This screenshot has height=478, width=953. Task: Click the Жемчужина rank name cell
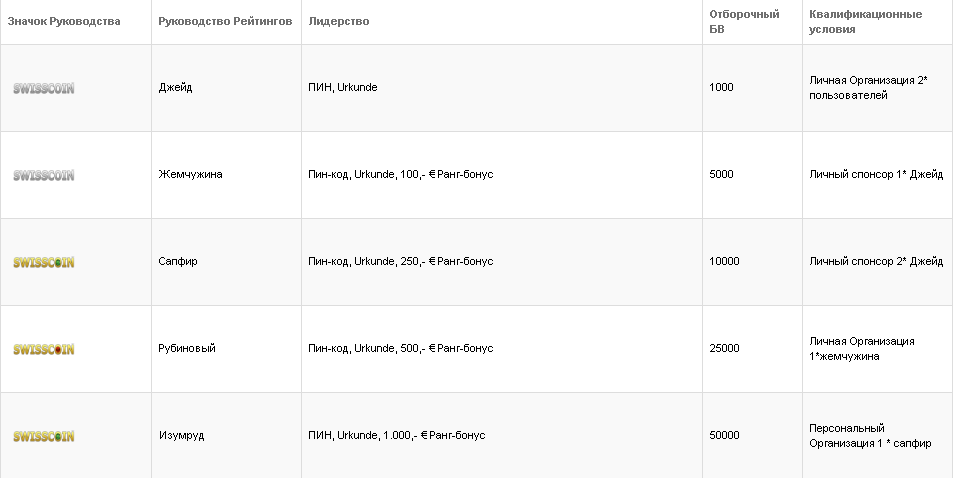click(191, 175)
